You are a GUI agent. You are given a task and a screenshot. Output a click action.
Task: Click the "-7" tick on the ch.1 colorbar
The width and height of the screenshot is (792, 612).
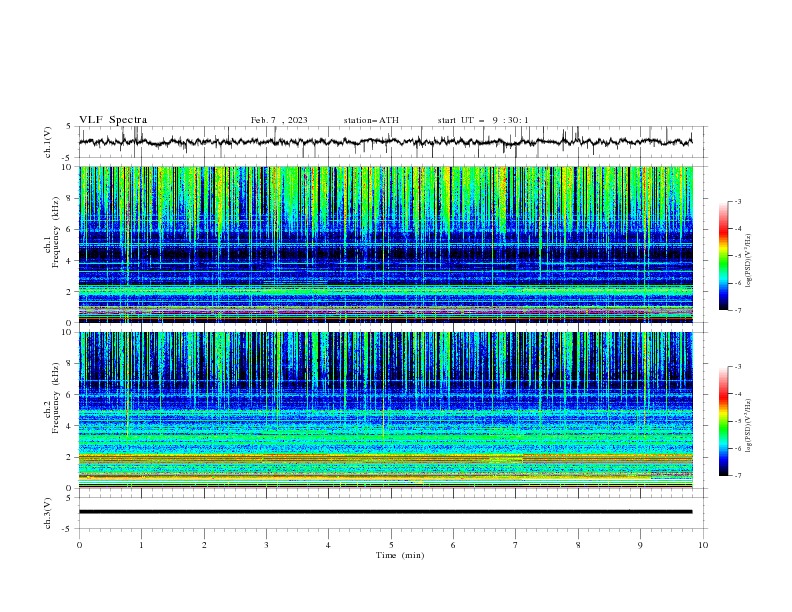[x=737, y=310]
